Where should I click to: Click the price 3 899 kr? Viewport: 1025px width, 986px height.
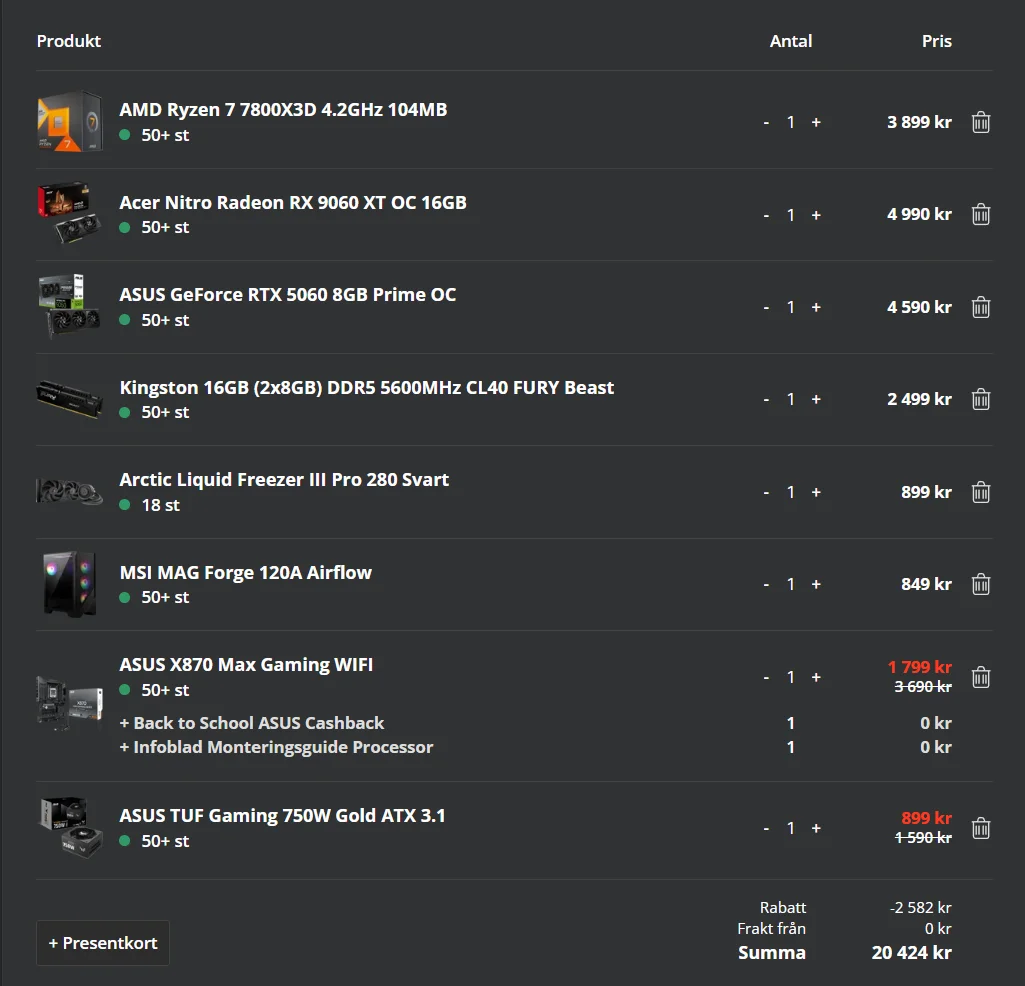pyautogui.click(x=919, y=122)
